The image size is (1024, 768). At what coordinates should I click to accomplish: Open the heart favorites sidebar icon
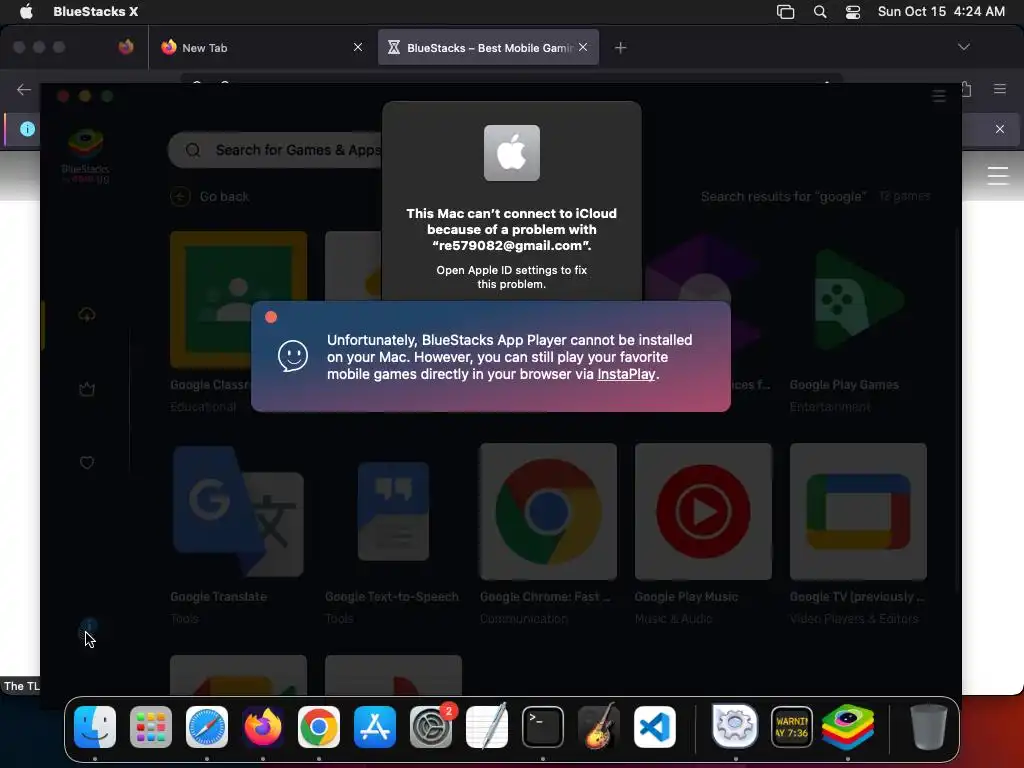coord(87,463)
